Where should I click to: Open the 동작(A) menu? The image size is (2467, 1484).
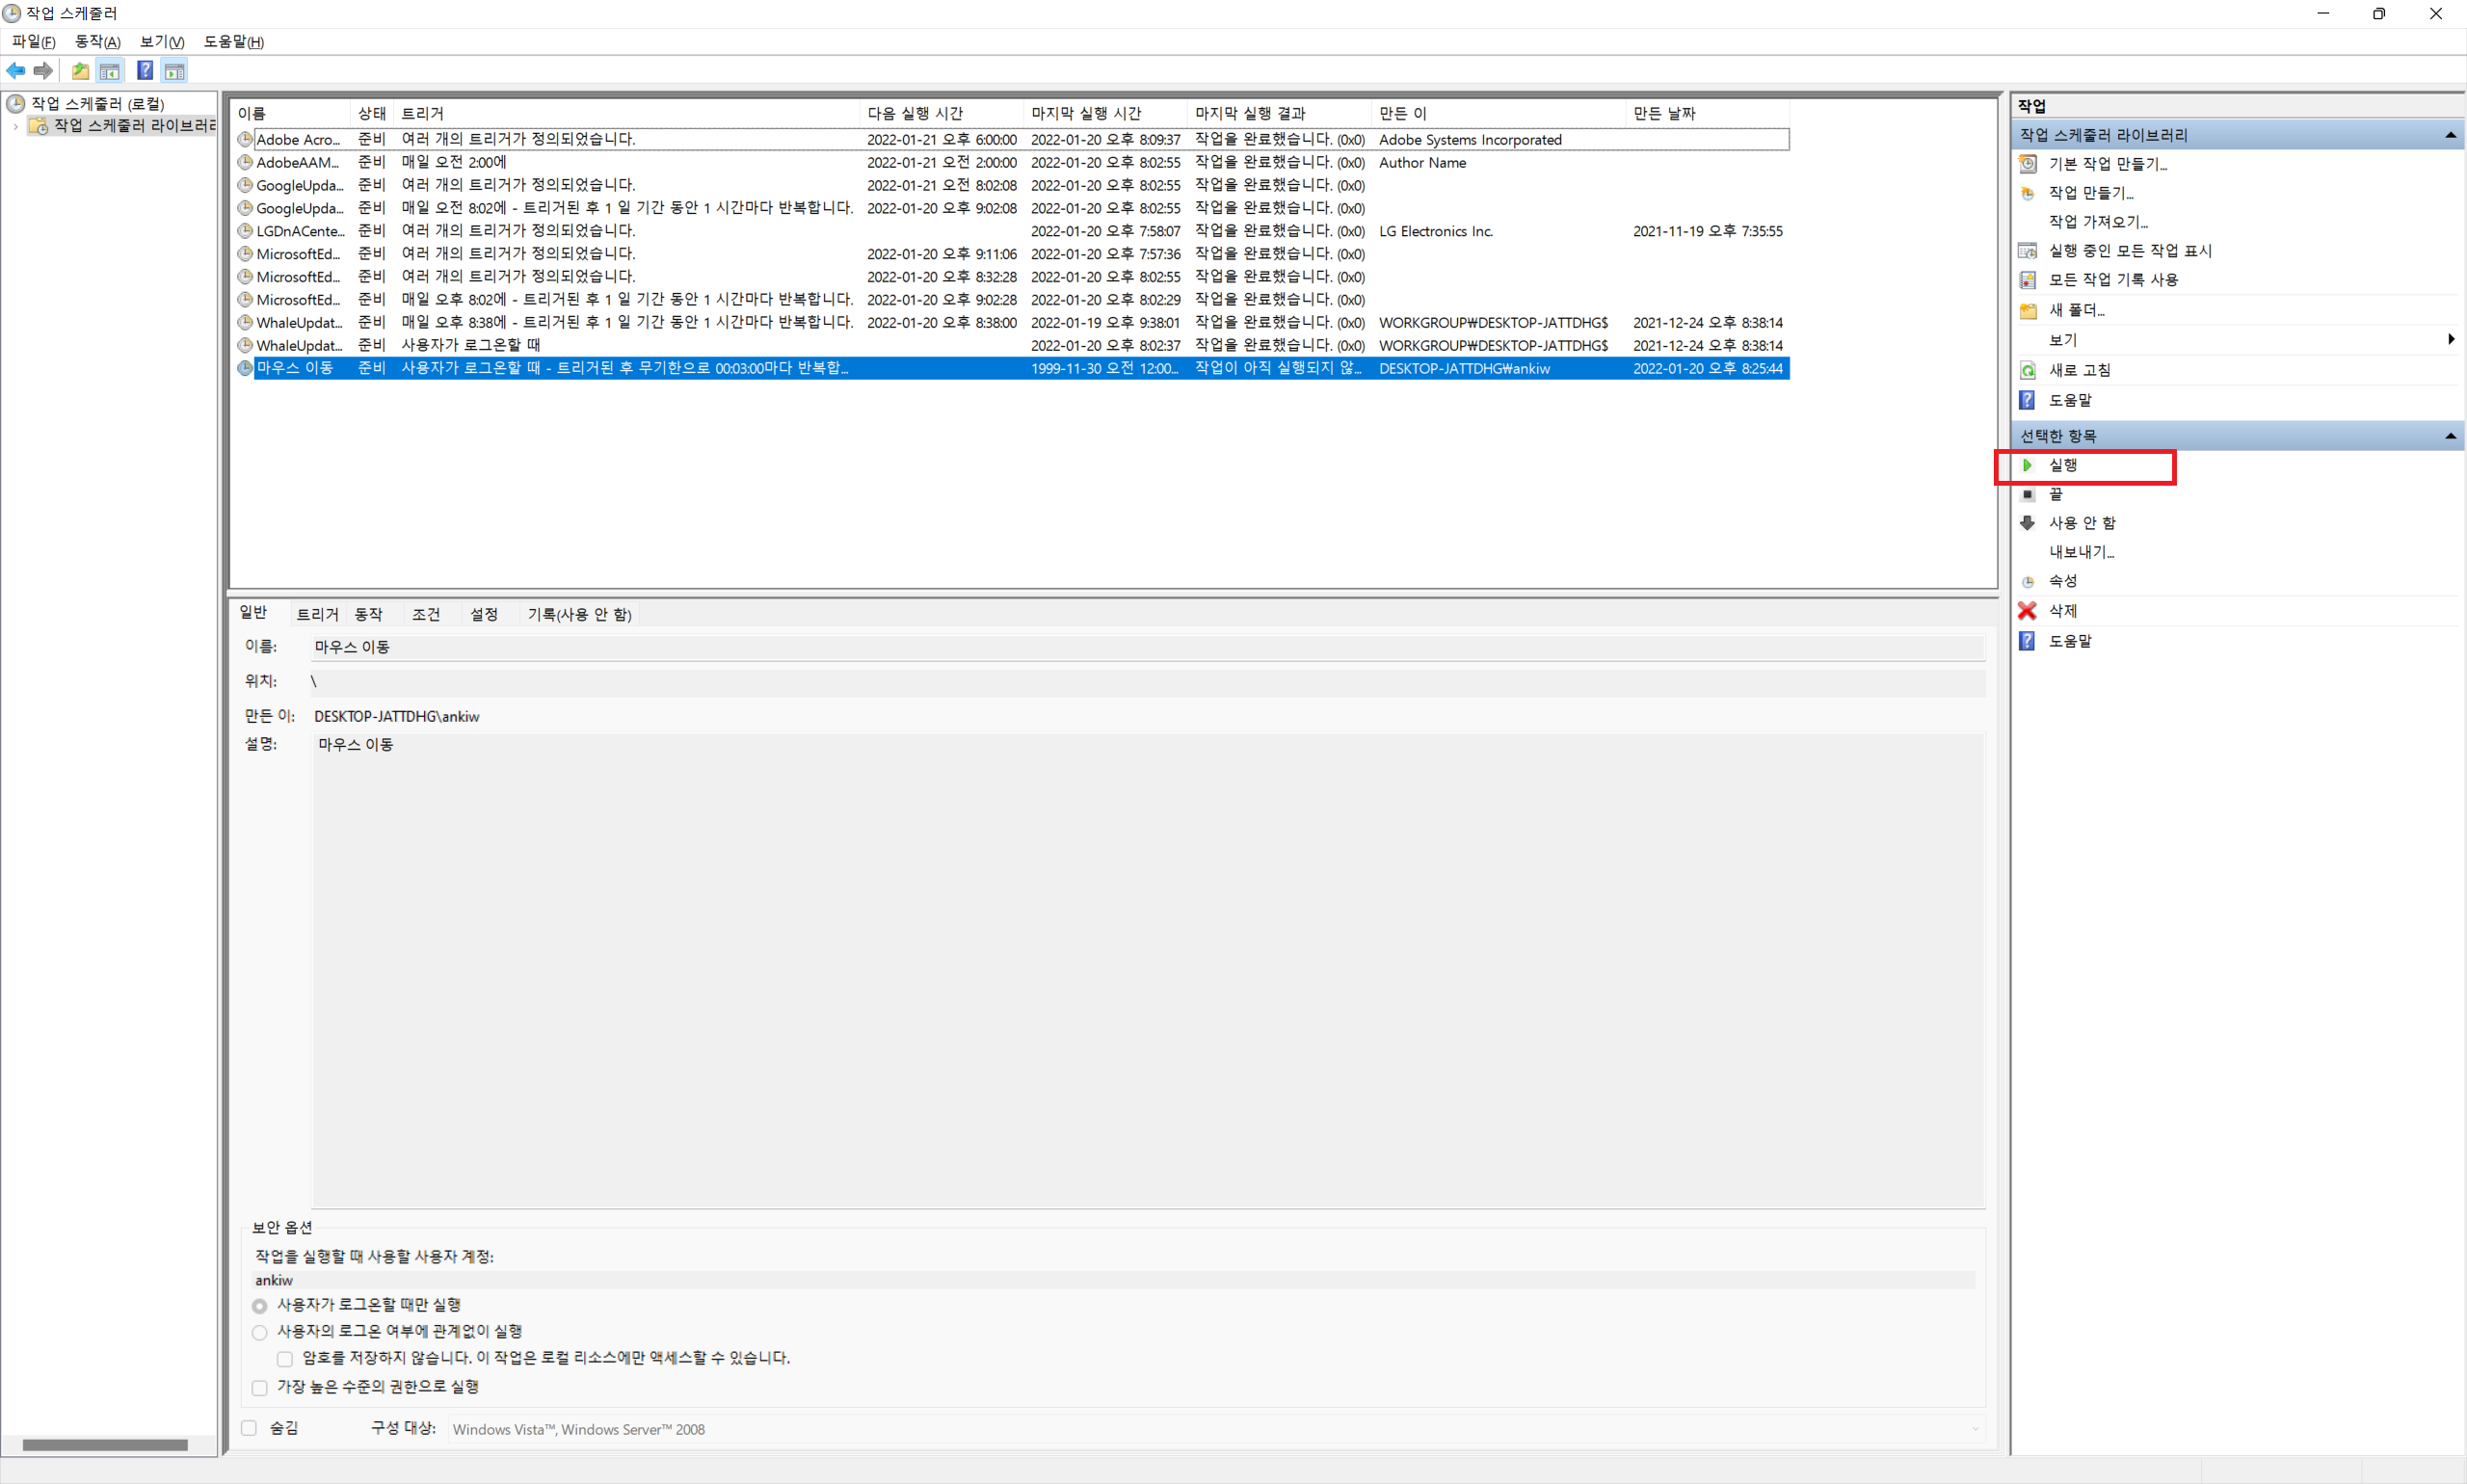[97, 42]
